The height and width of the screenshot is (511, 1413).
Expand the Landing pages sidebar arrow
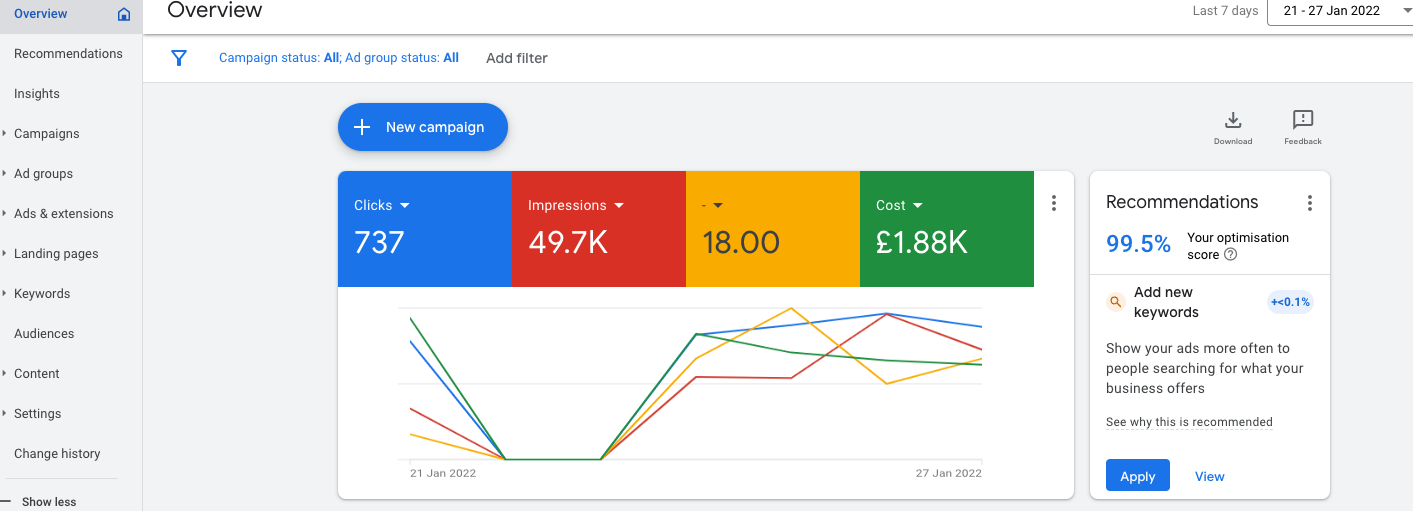tap(5, 253)
